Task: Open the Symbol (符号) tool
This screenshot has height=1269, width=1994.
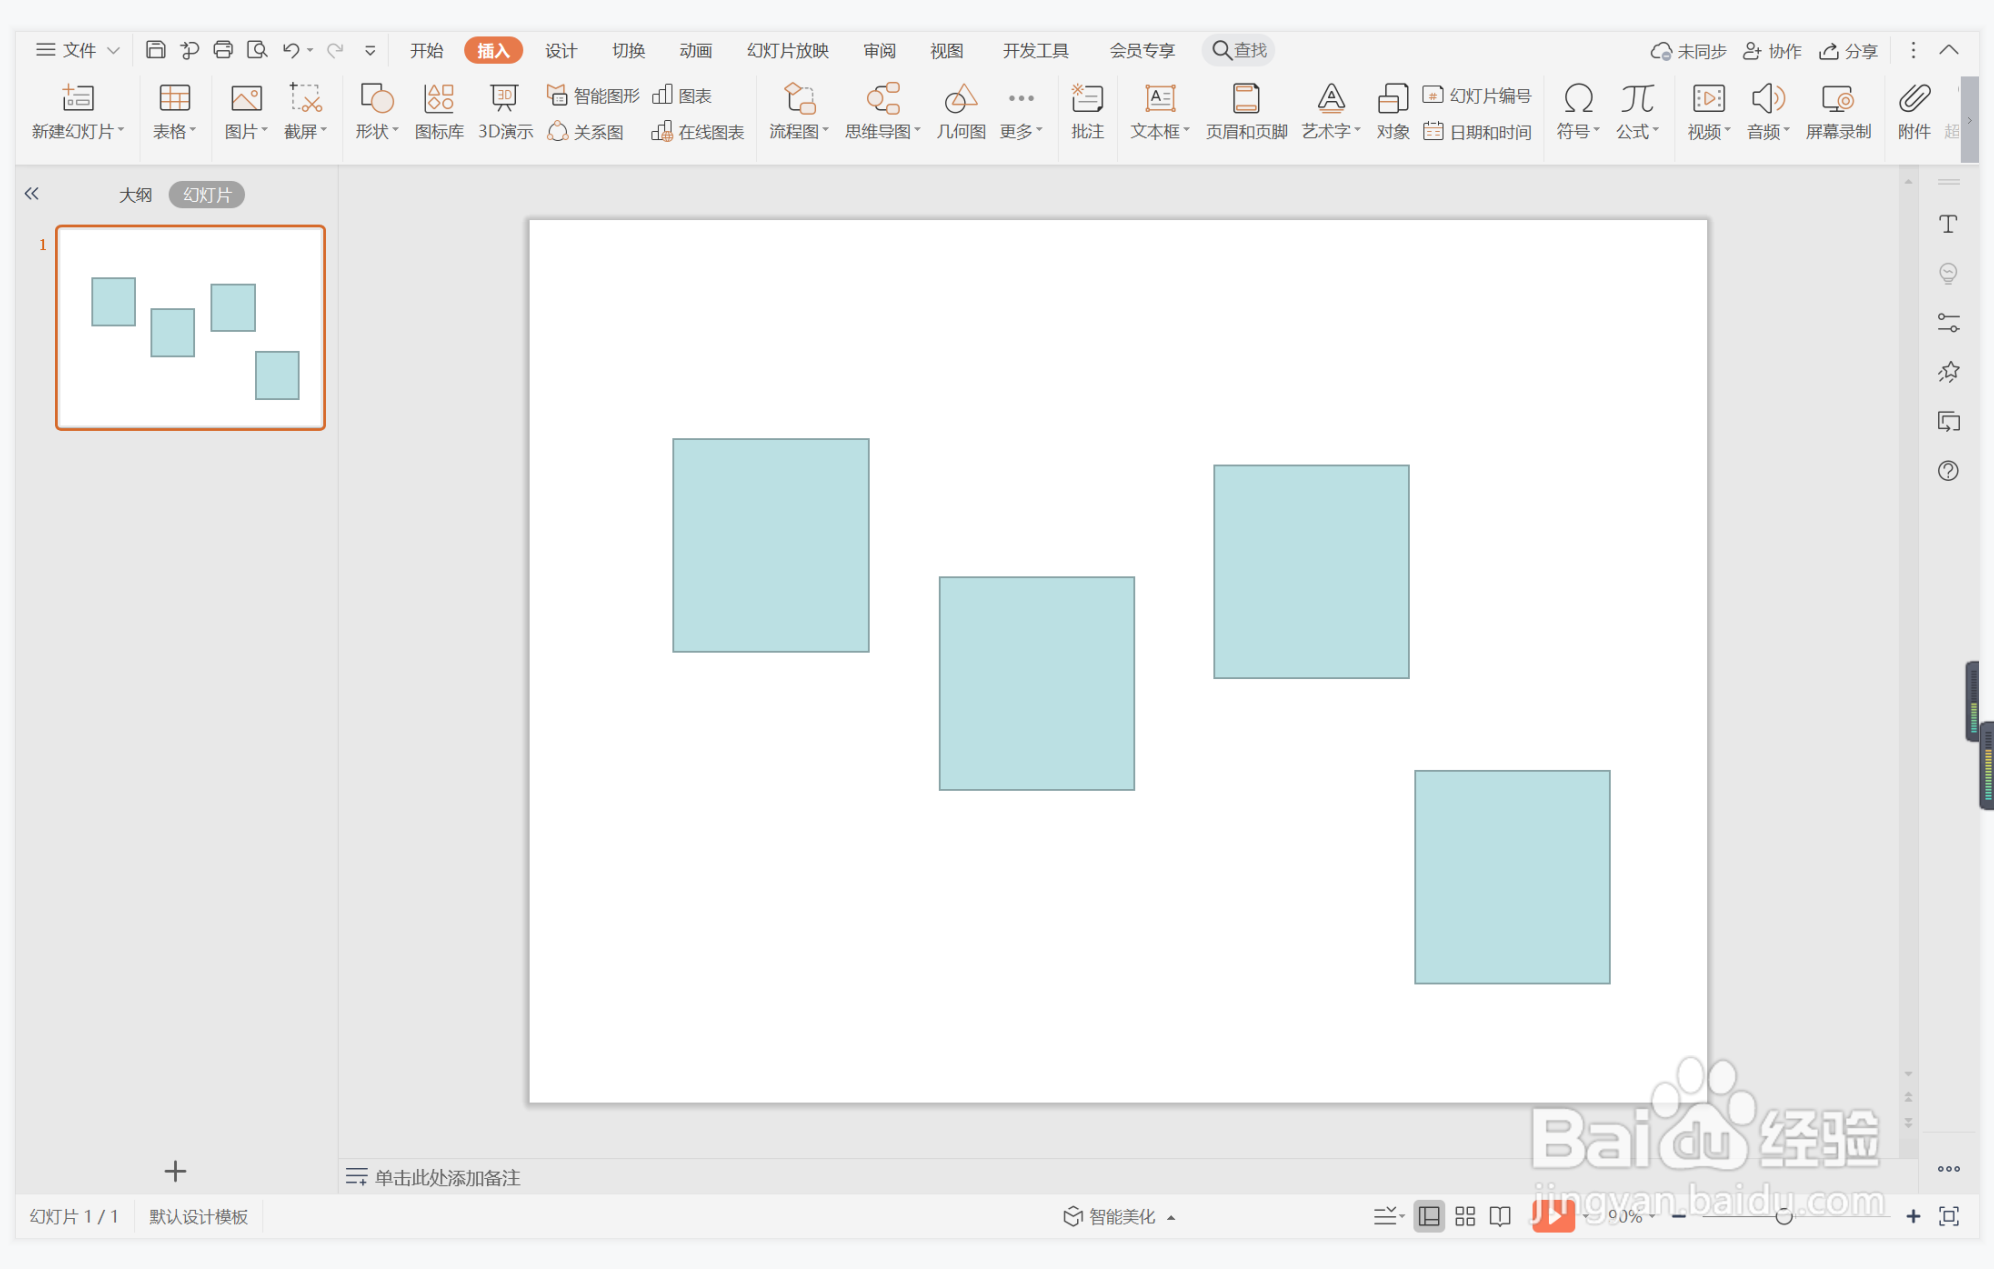Action: (x=1577, y=99)
